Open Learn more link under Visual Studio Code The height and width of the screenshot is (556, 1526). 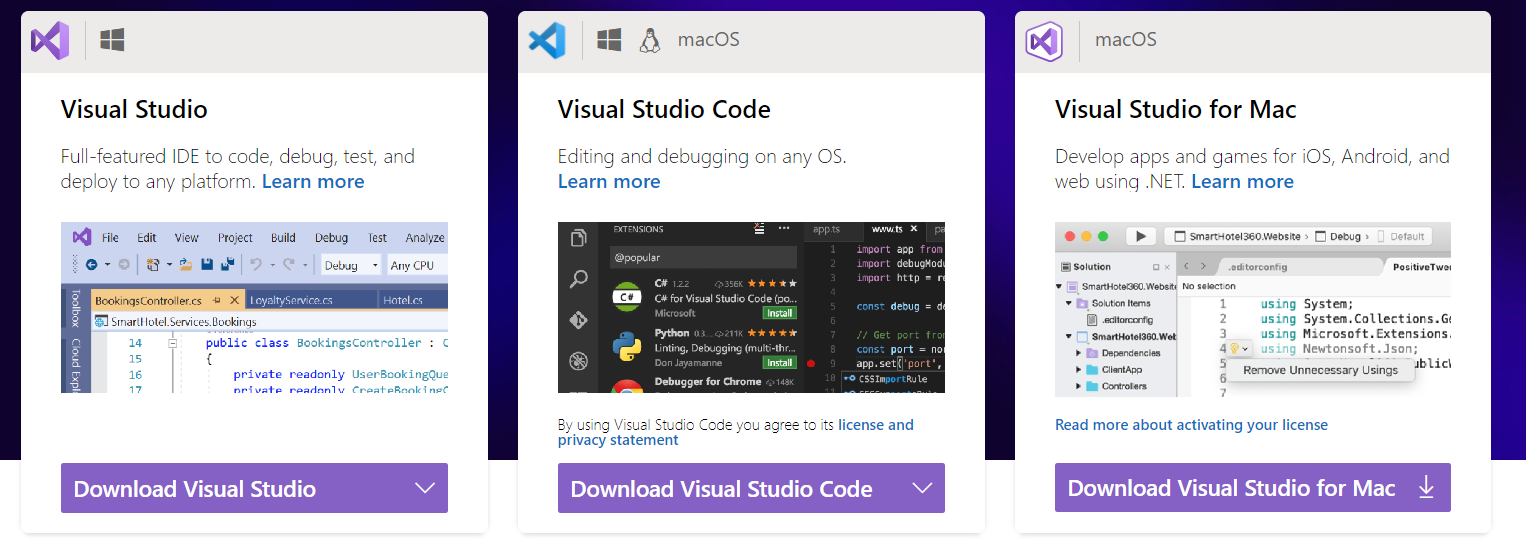pyautogui.click(x=609, y=182)
